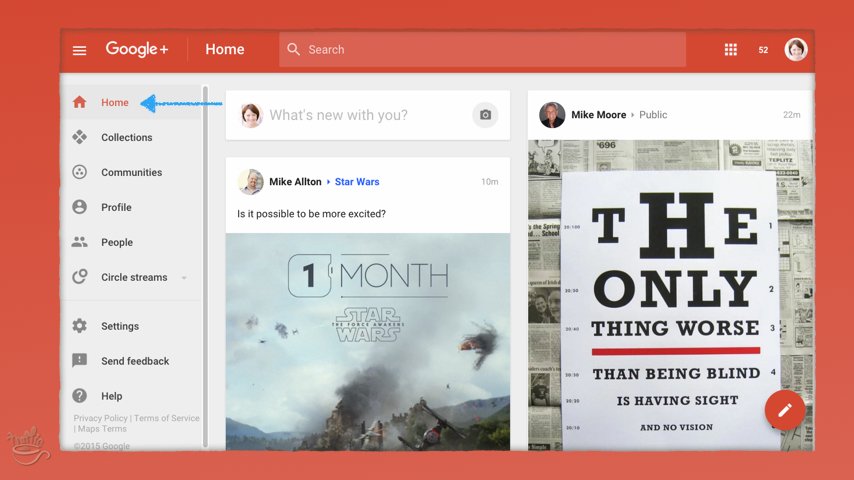
Task: Click the People icon in sidebar
Action: [80, 242]
